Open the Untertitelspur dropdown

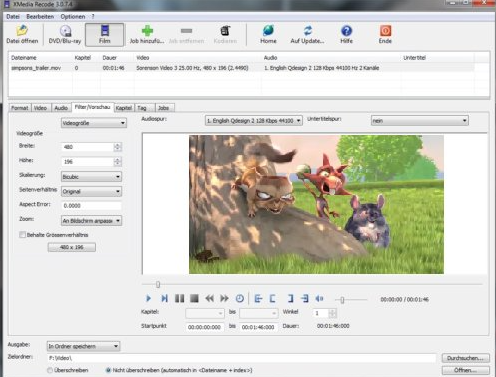420,121
